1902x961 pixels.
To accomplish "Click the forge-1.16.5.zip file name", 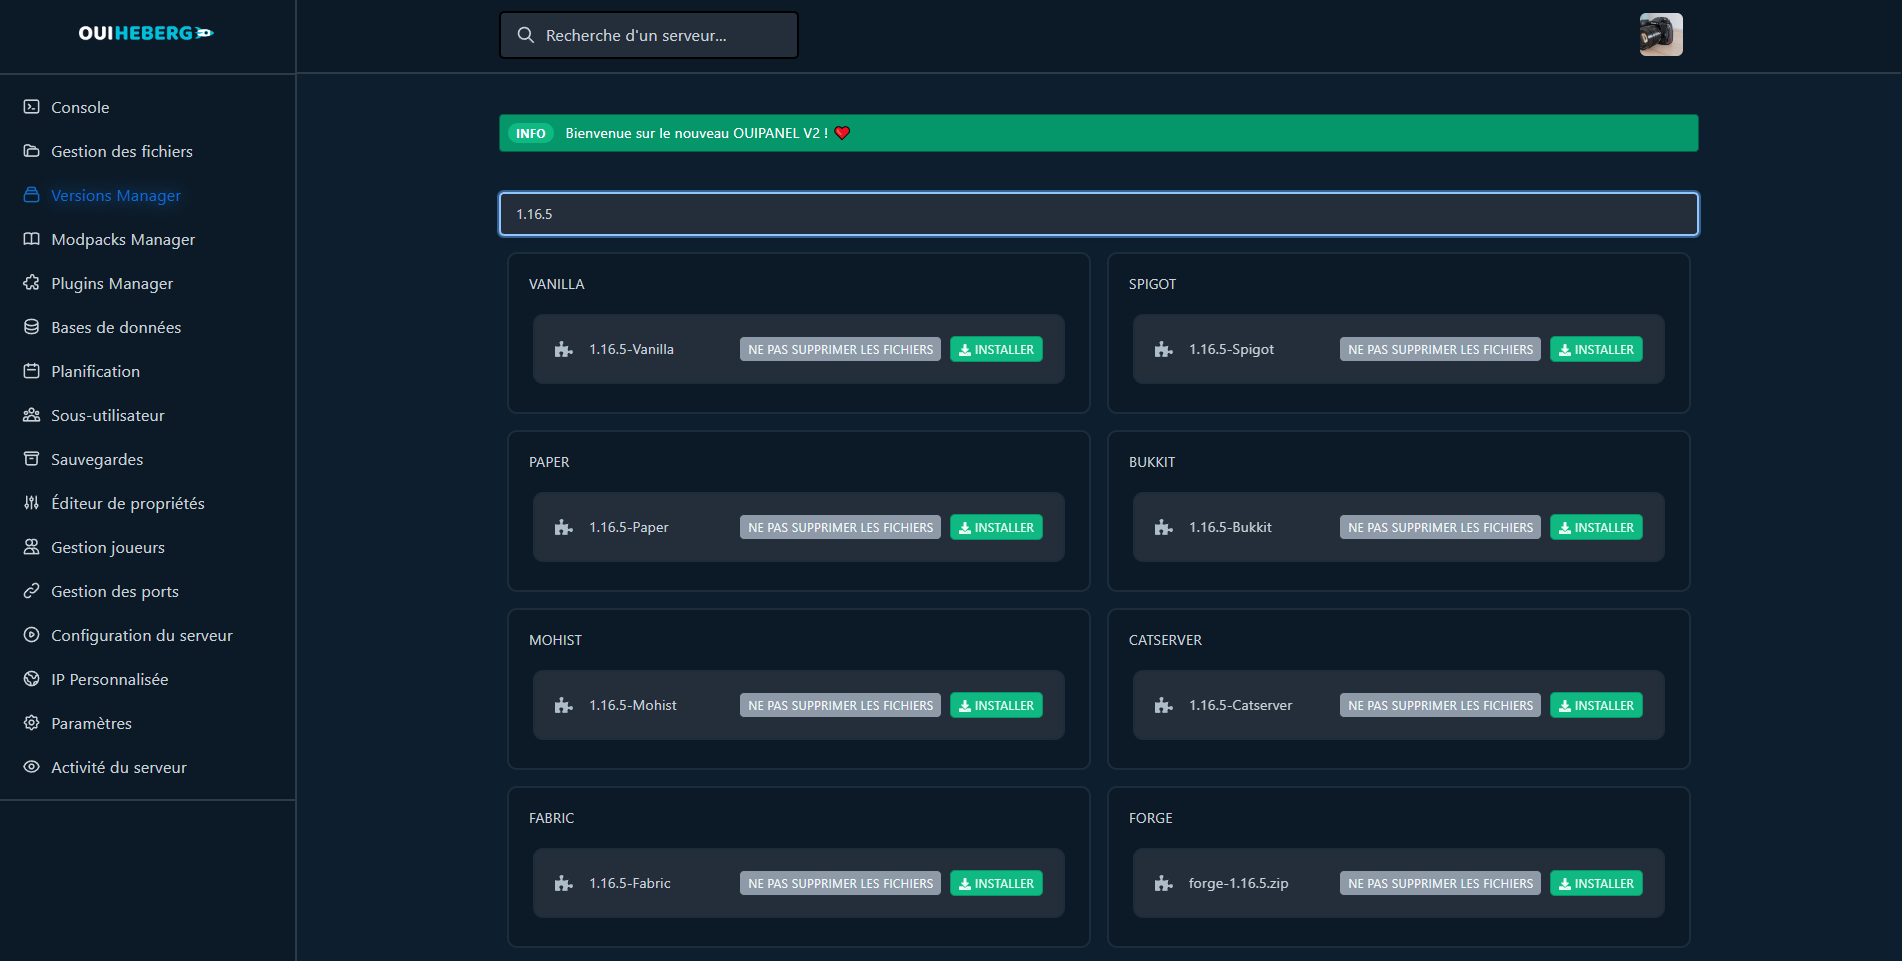I will click(1238, 883).
